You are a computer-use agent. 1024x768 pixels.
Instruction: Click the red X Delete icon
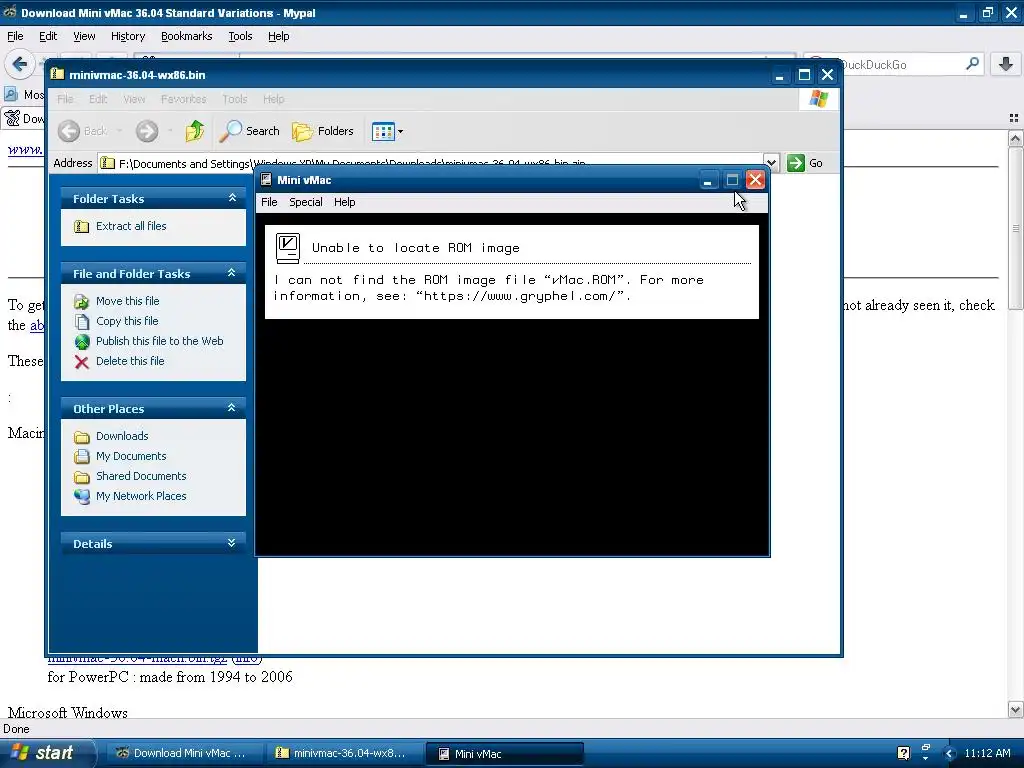point(82,362)
